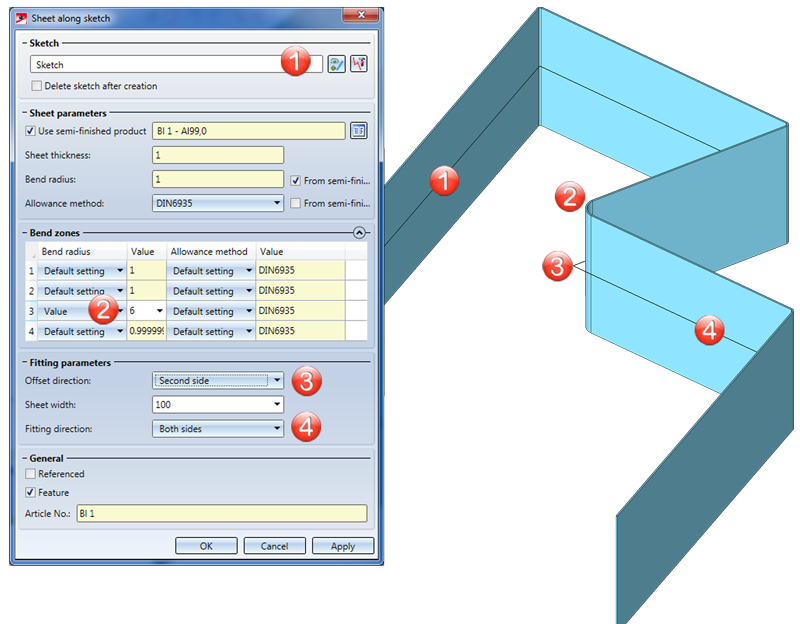This screenshot has height=624, width=800.
Task: Click row 4 DIN6935 value cell
Action: (301, 331)
